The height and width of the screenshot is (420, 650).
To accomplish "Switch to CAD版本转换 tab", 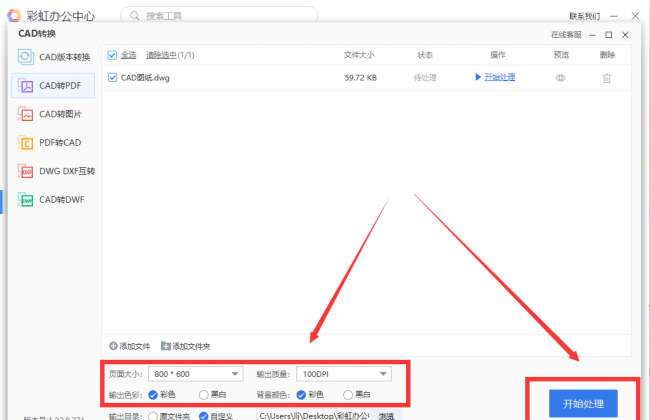I will (x=53, y=57).
